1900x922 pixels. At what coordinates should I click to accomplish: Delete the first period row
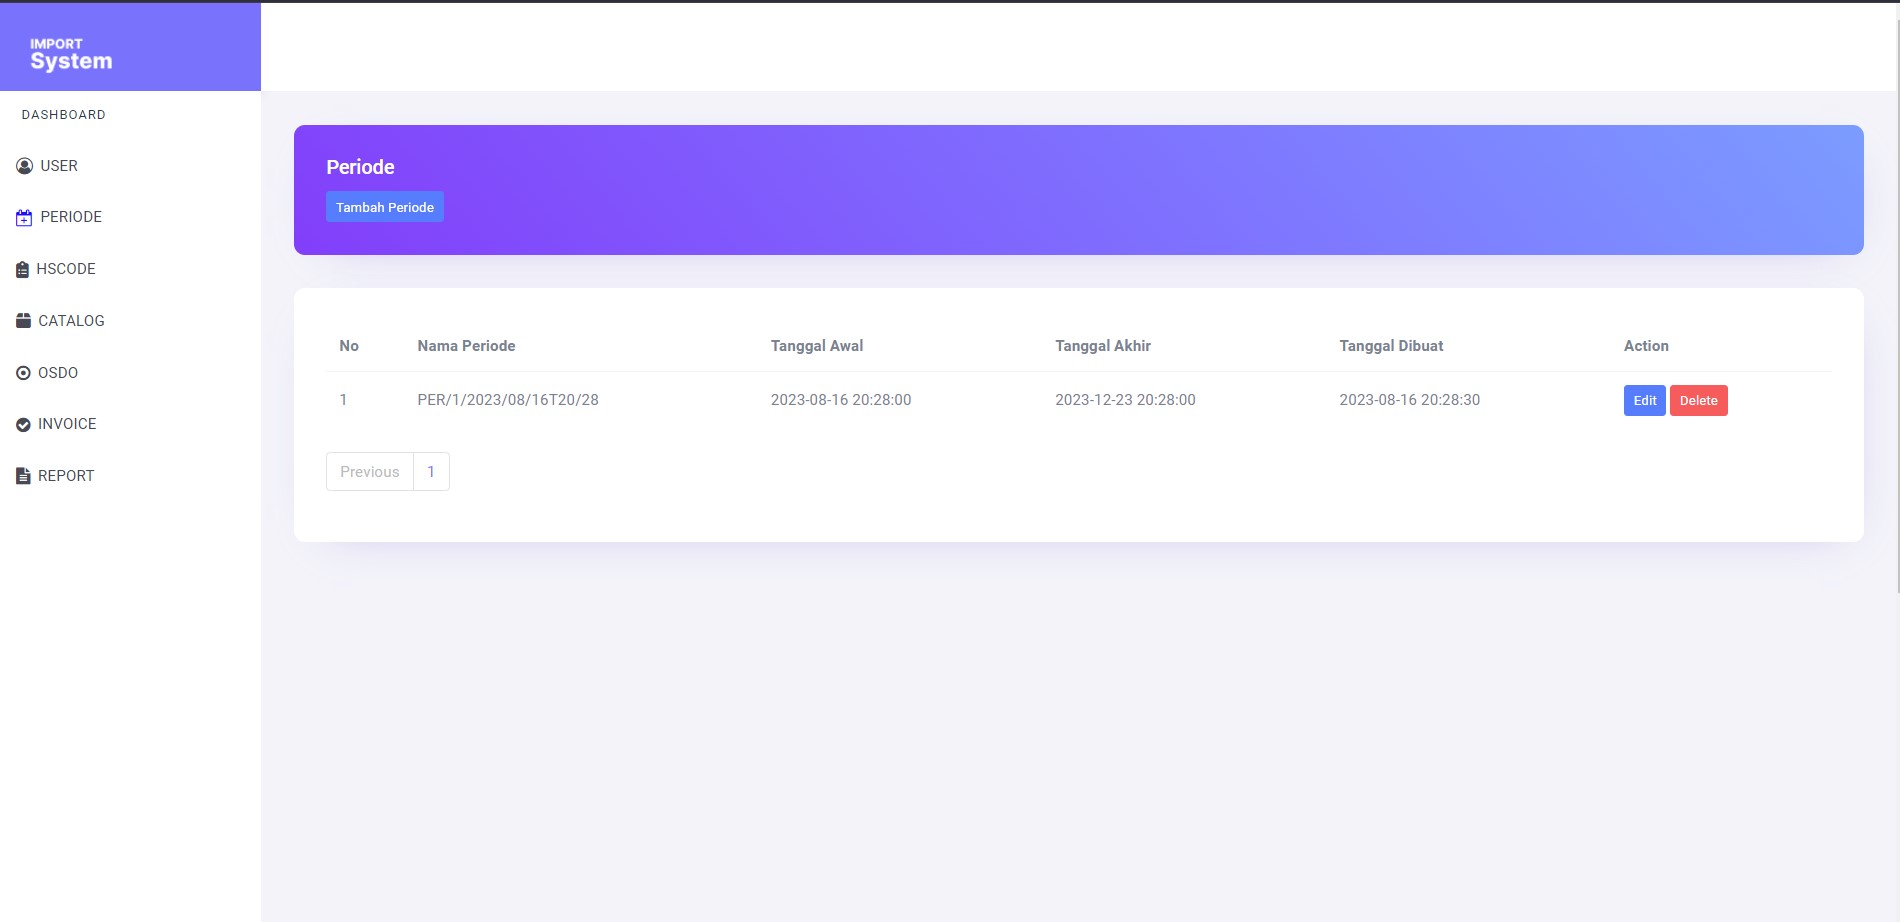click(x=1698, y=401)
